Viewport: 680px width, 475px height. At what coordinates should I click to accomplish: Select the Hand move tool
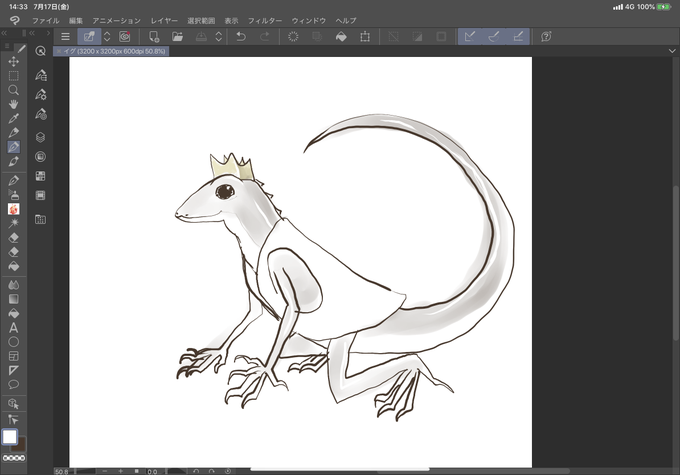point(13,104)
